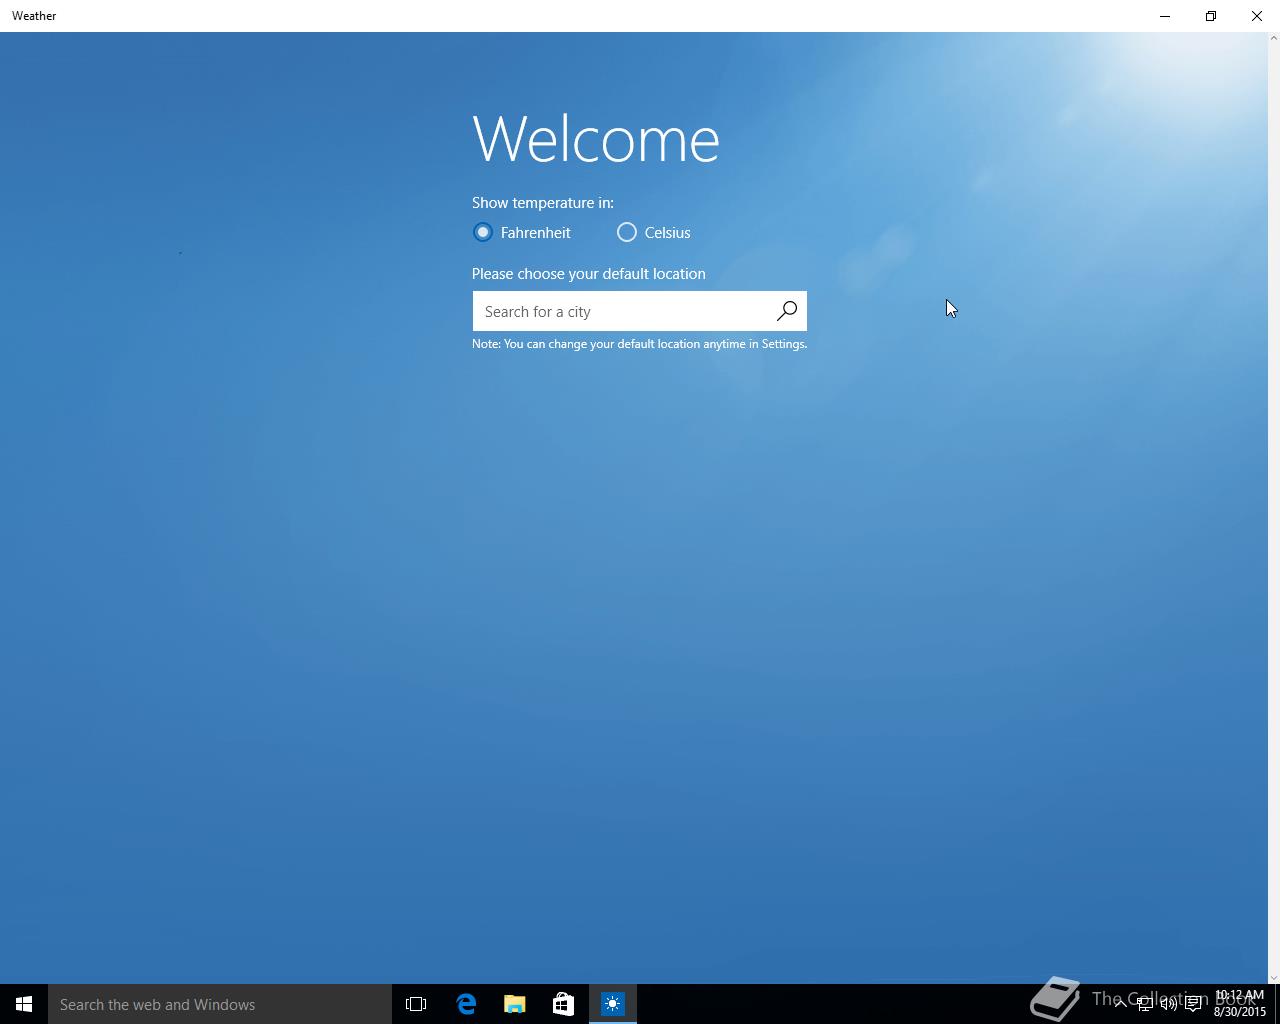This screenshot has width=1280, height=1024.
Task: Click Search the web and Windows box
Action: [x=220, y=1004]
